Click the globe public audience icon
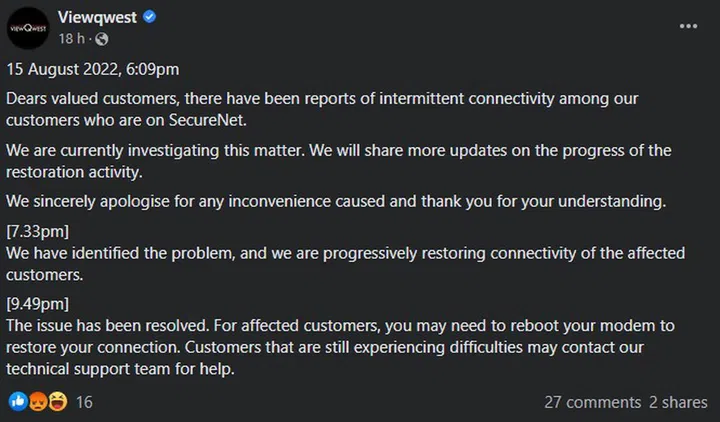 tap(101, 39)
